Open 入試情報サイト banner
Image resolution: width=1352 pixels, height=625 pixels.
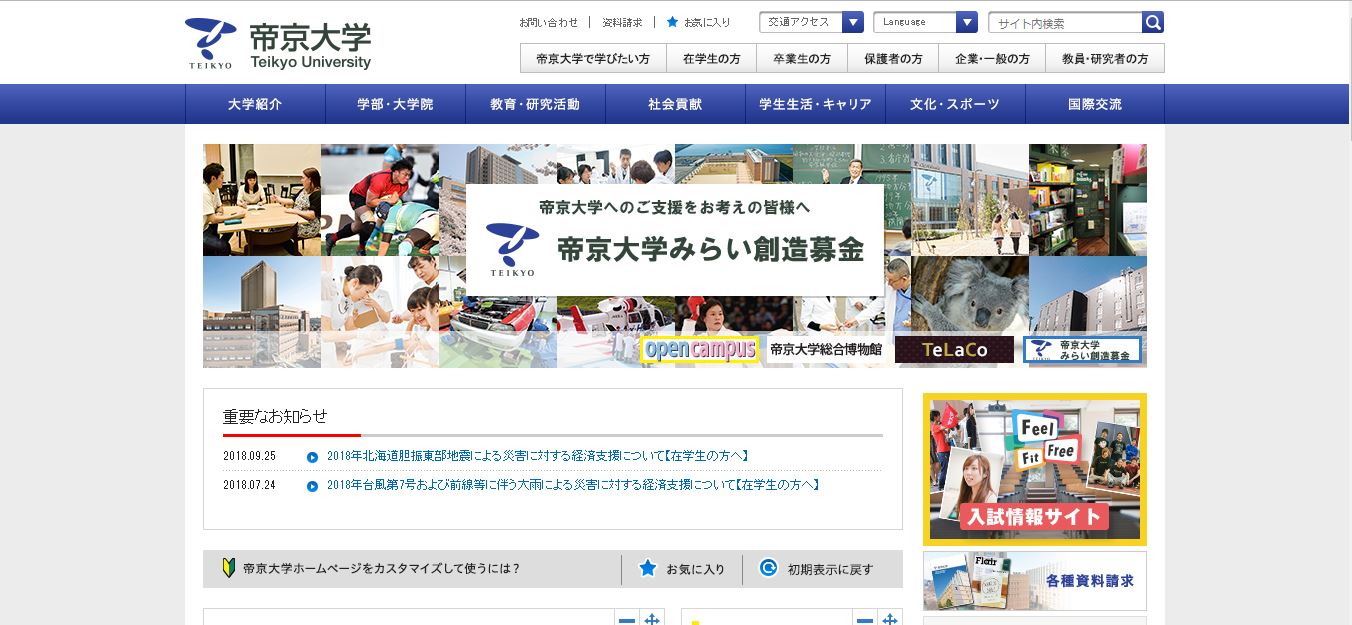click(1035, 469)
